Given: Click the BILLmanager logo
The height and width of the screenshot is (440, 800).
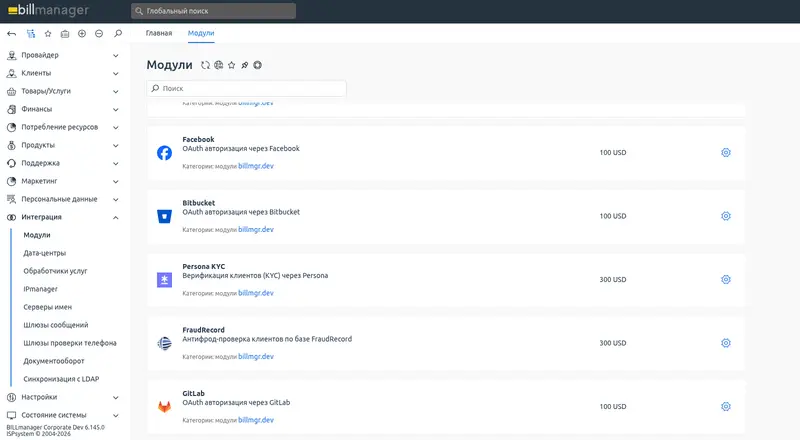Looking at the screenshot, I should [48, 10].
